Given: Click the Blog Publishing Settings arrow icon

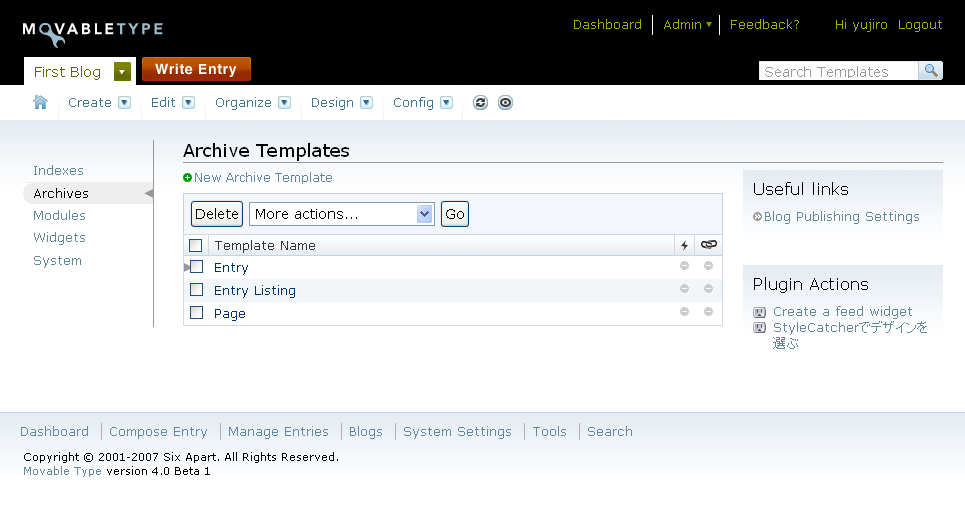Looking at the screenshot, I should 758,217.
